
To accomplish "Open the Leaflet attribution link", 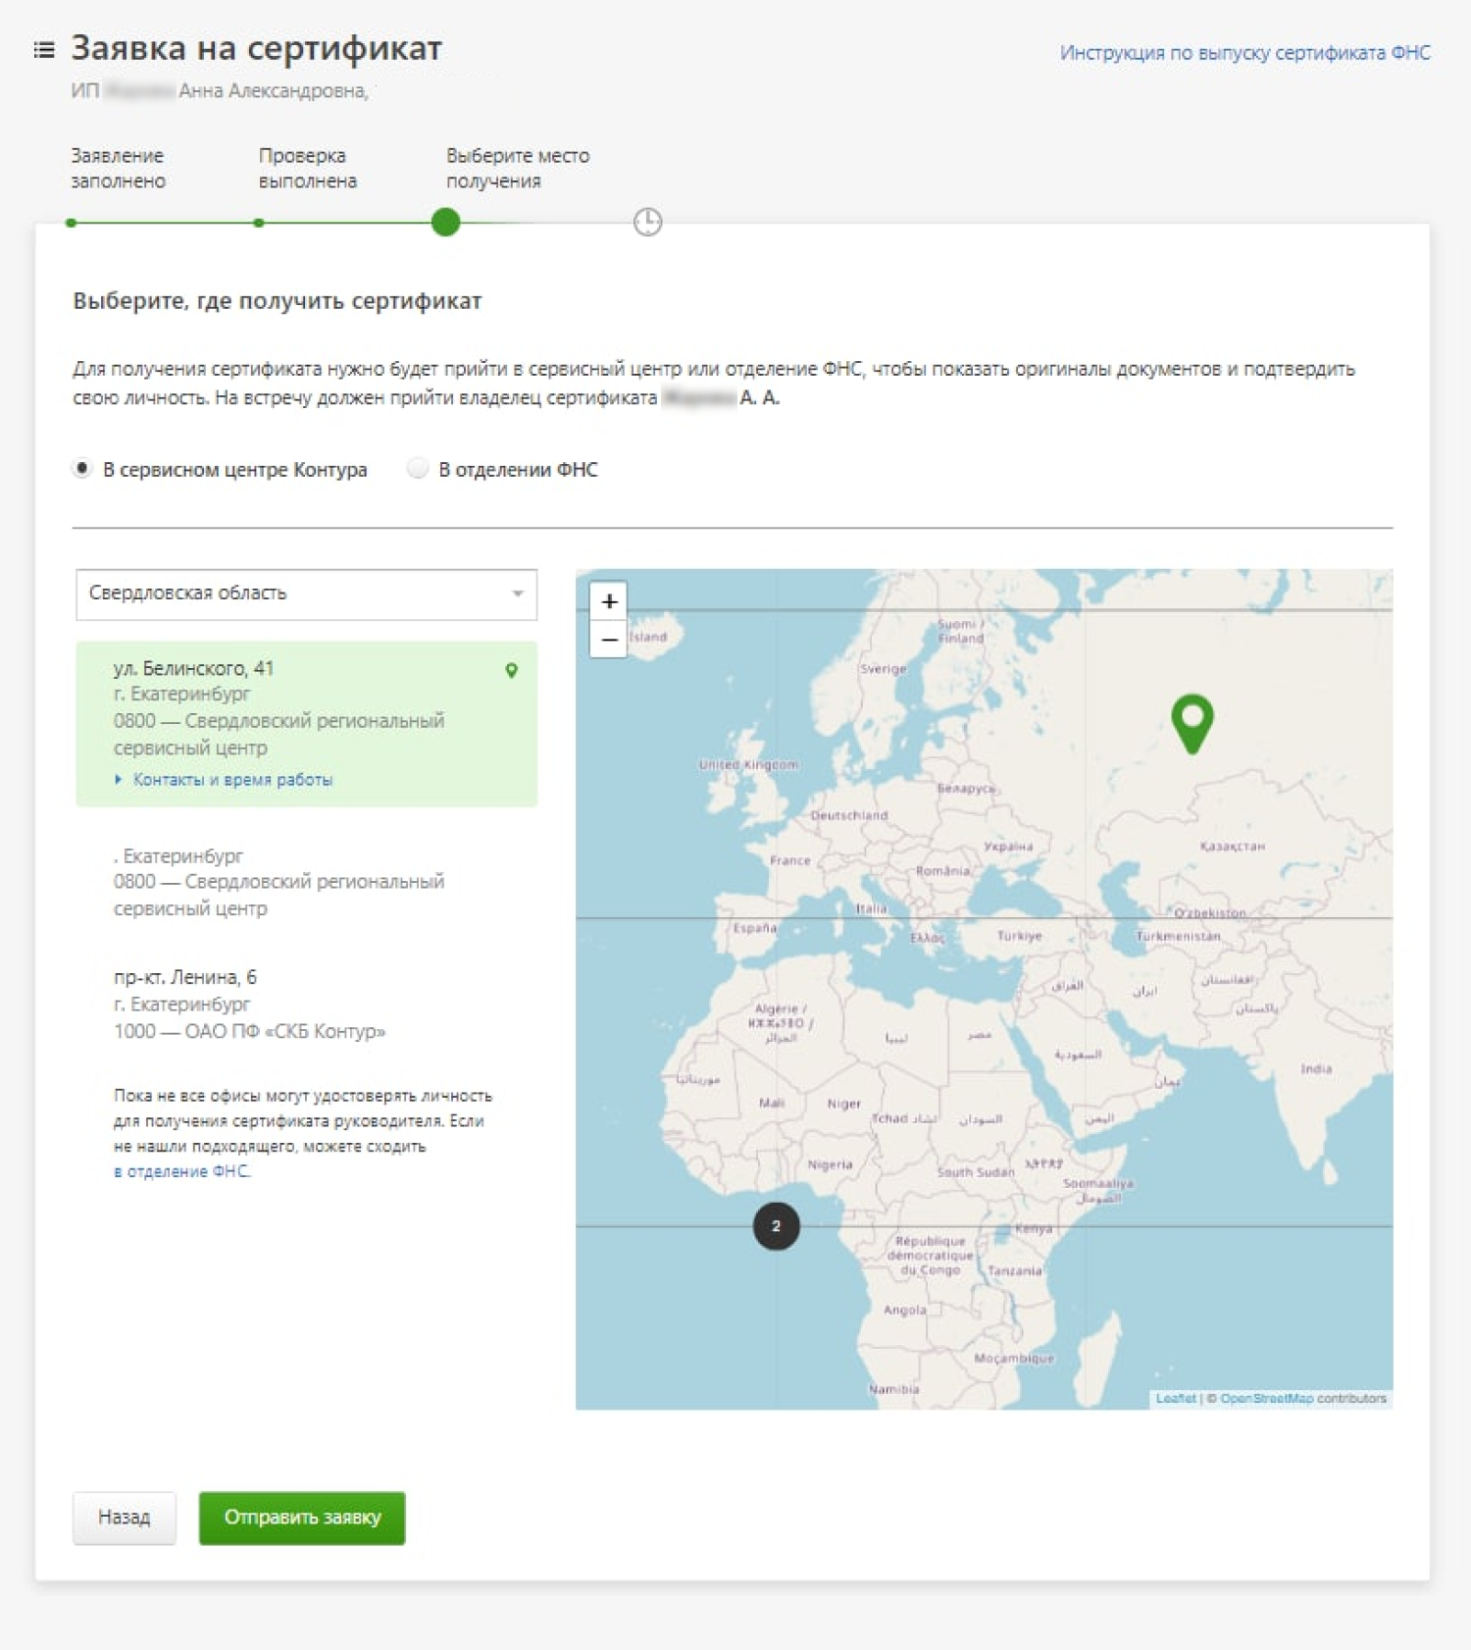I will click(x=1175, y=1398).
